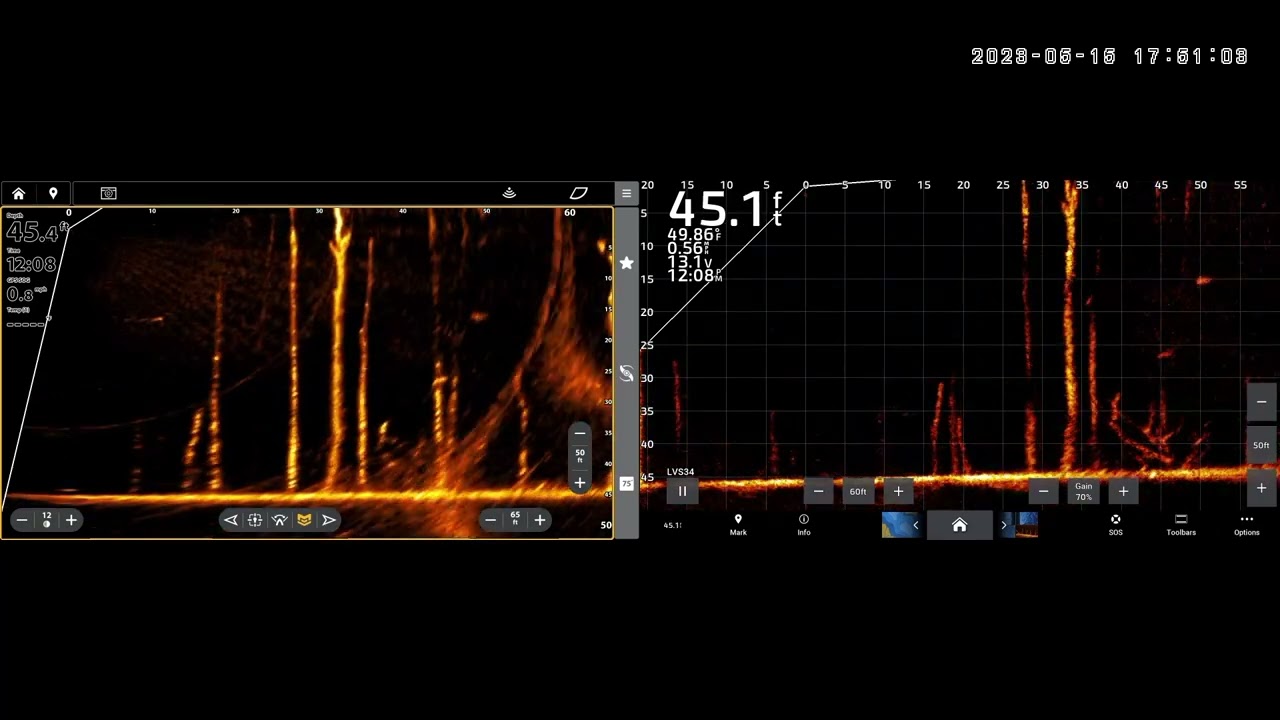
Task: Select the forward beam view icon
Action: pos(279,520)
